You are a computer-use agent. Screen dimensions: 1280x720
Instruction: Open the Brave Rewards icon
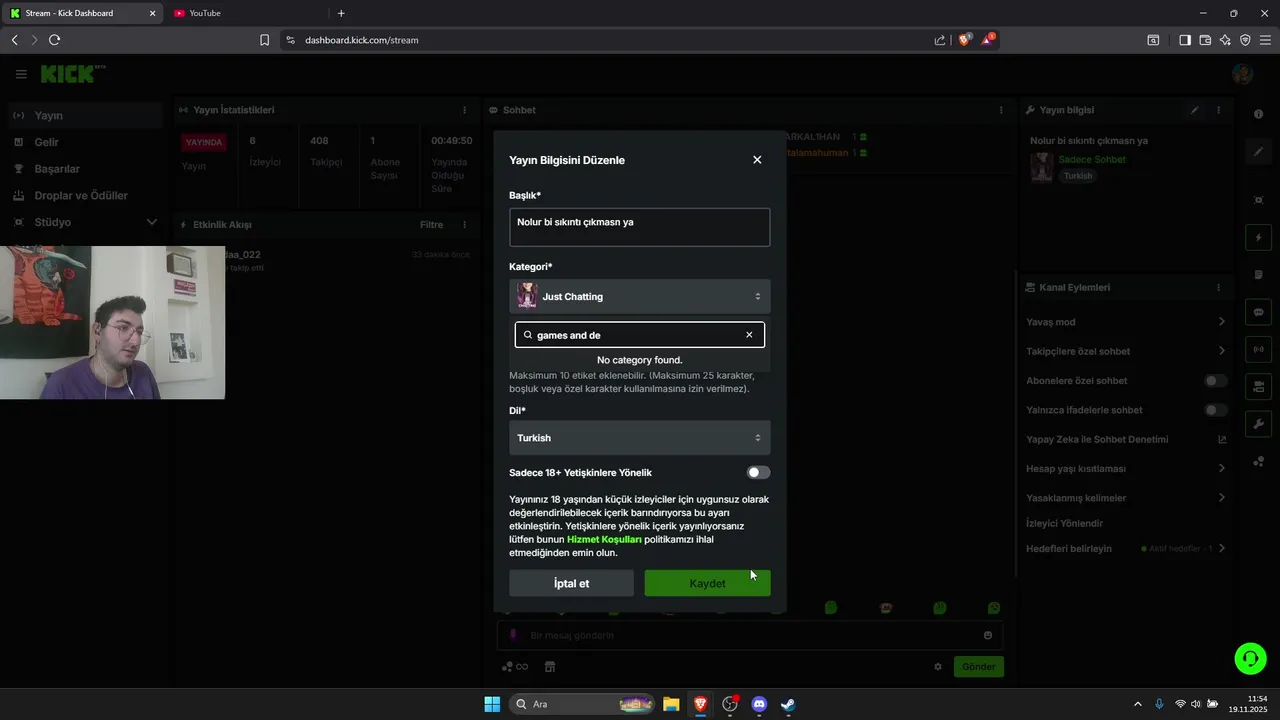pyautogui.click(x=989, y=40)
